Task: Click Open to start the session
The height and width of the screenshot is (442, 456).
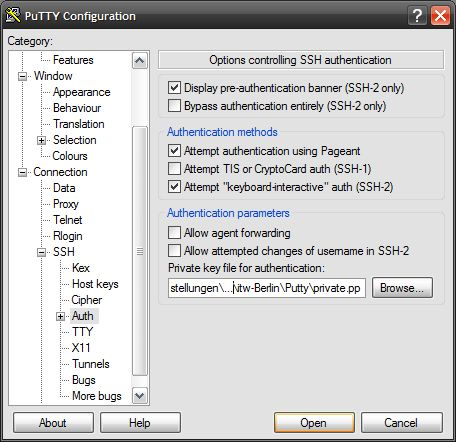Action: (x=314, y=423)
